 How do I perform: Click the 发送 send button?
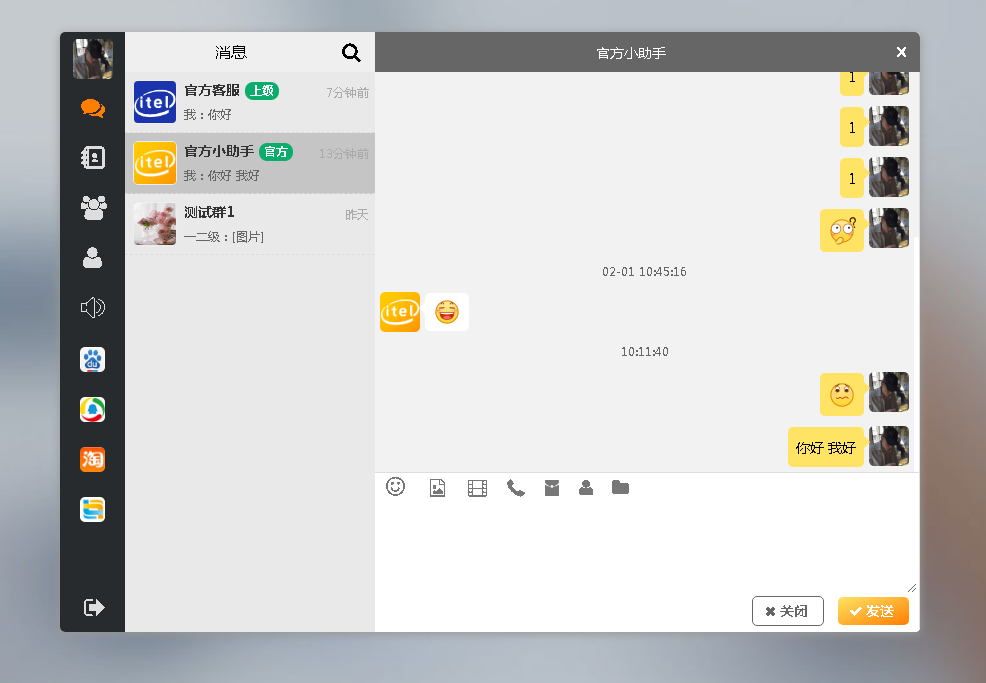pos(873,611)
